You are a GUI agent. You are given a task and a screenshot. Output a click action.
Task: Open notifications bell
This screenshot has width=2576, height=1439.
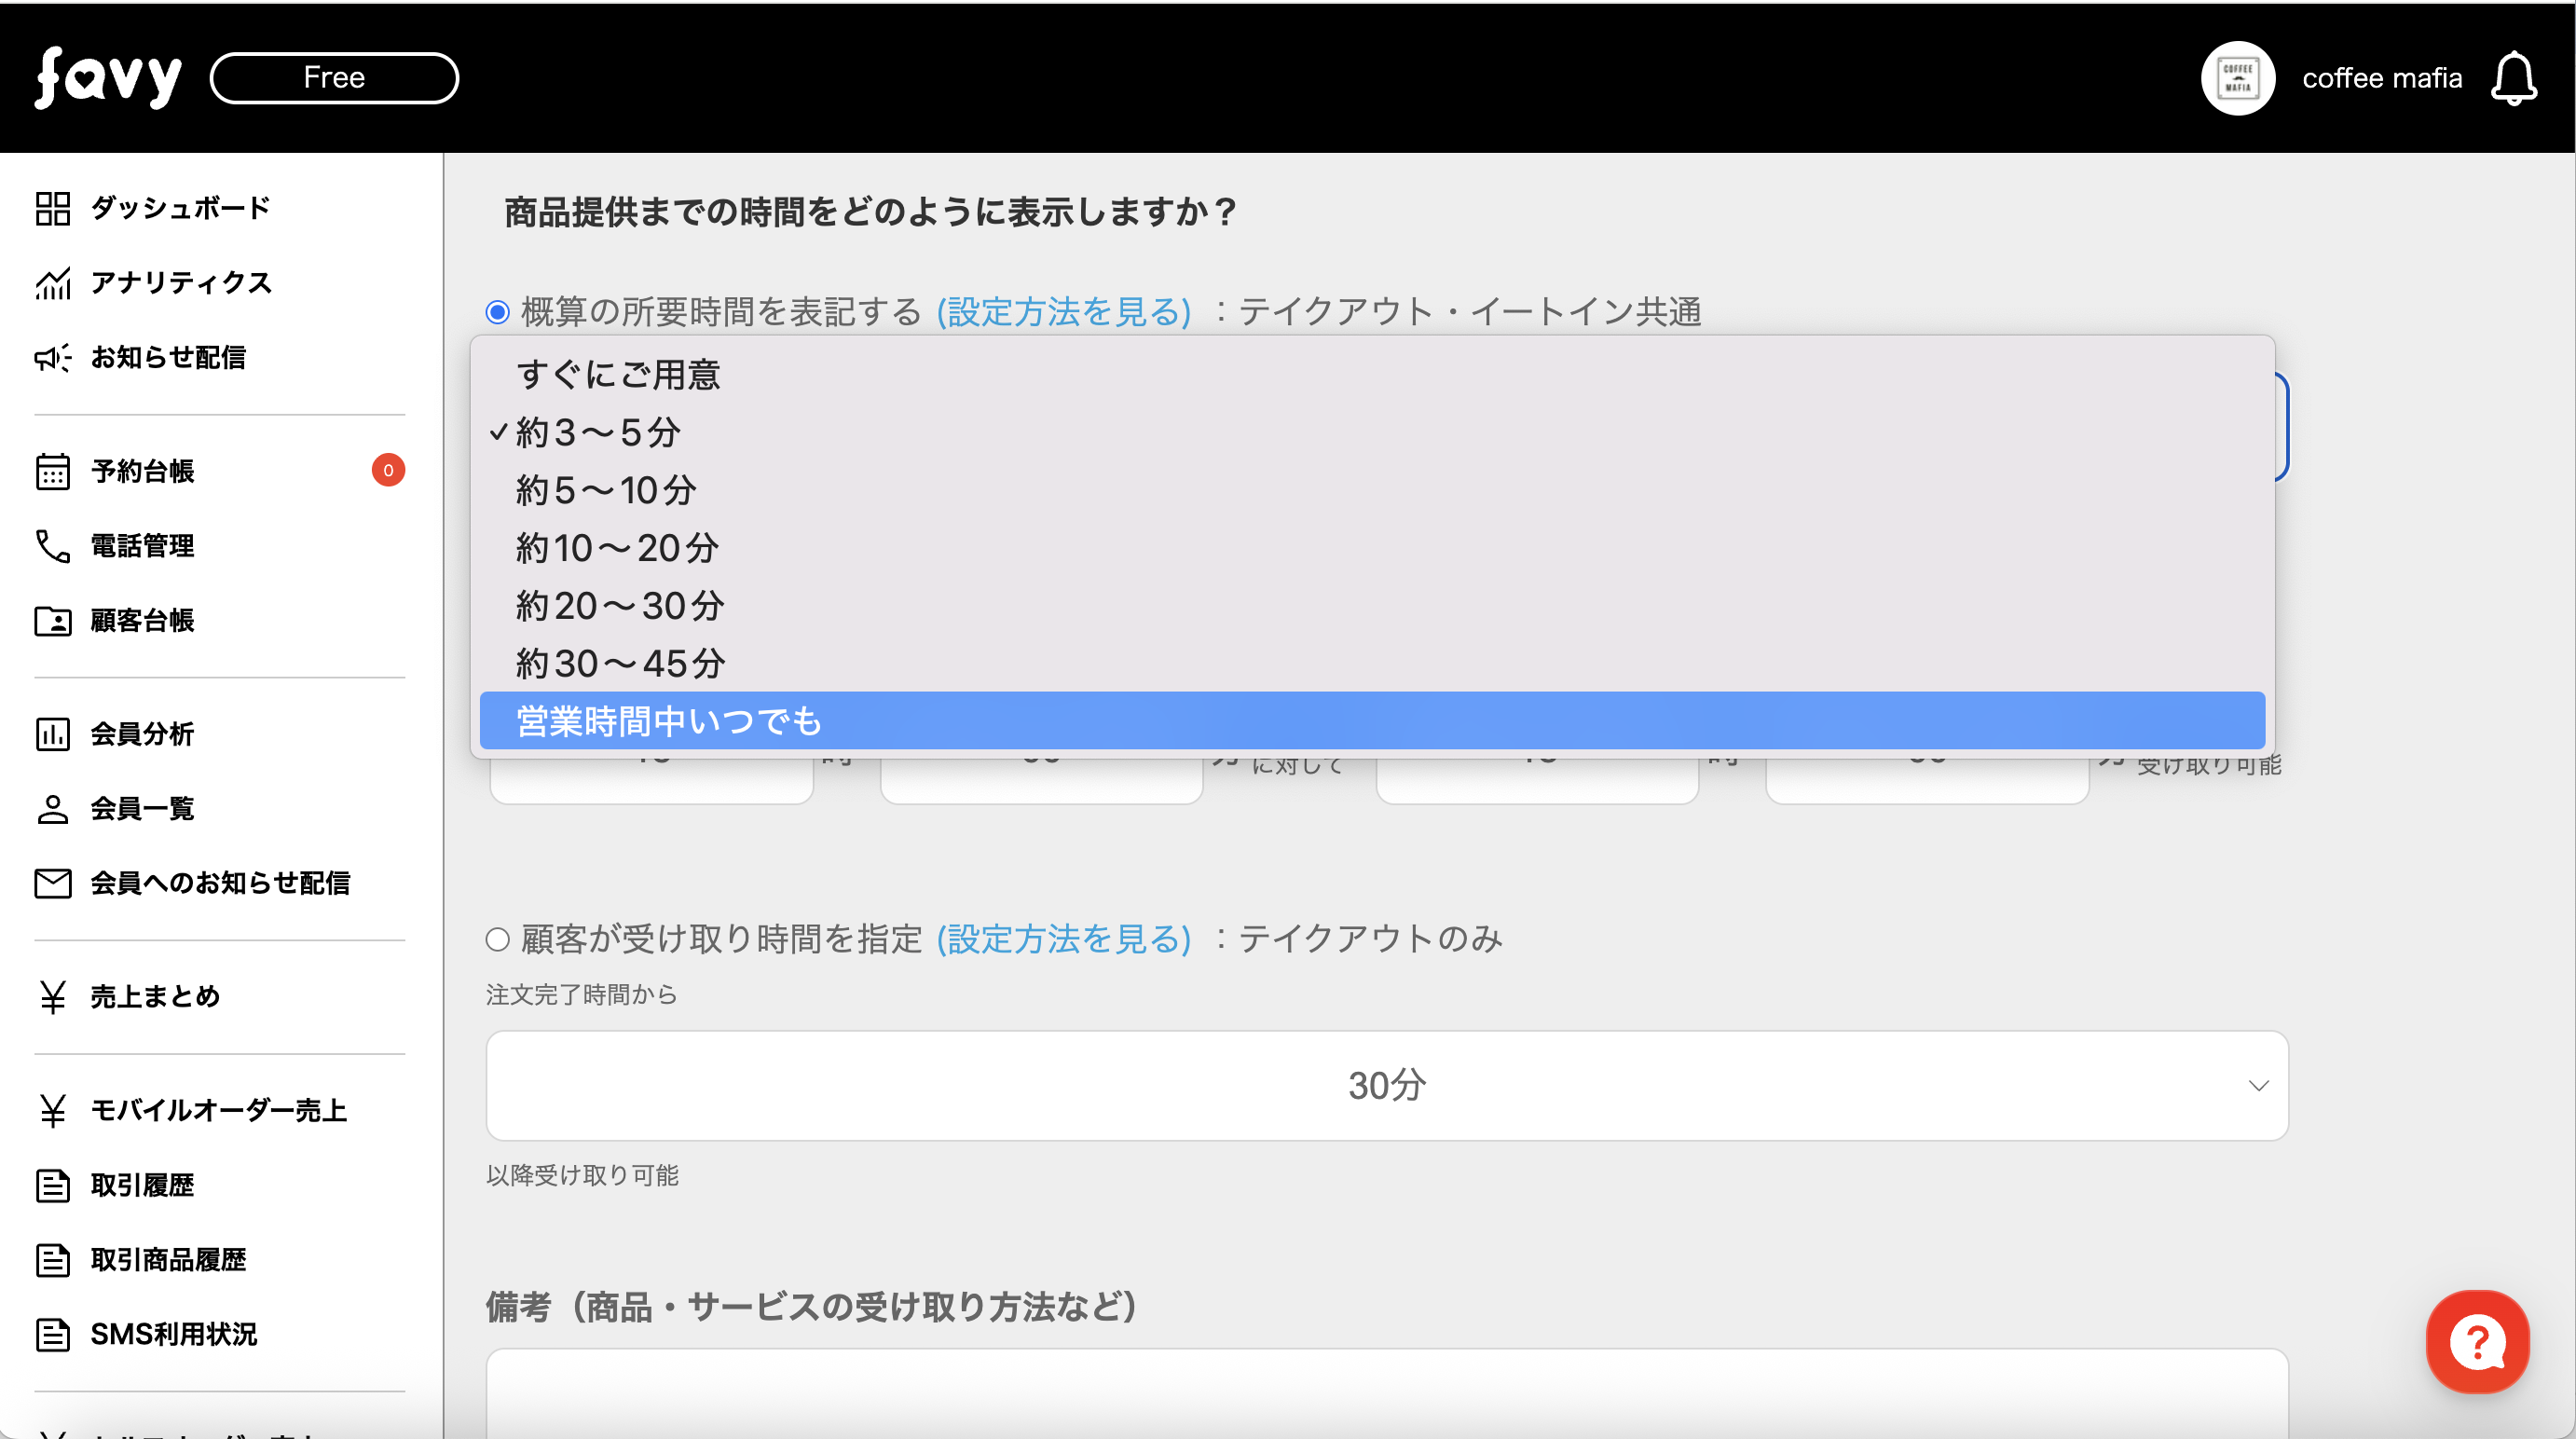click(x=2514, y=78)
